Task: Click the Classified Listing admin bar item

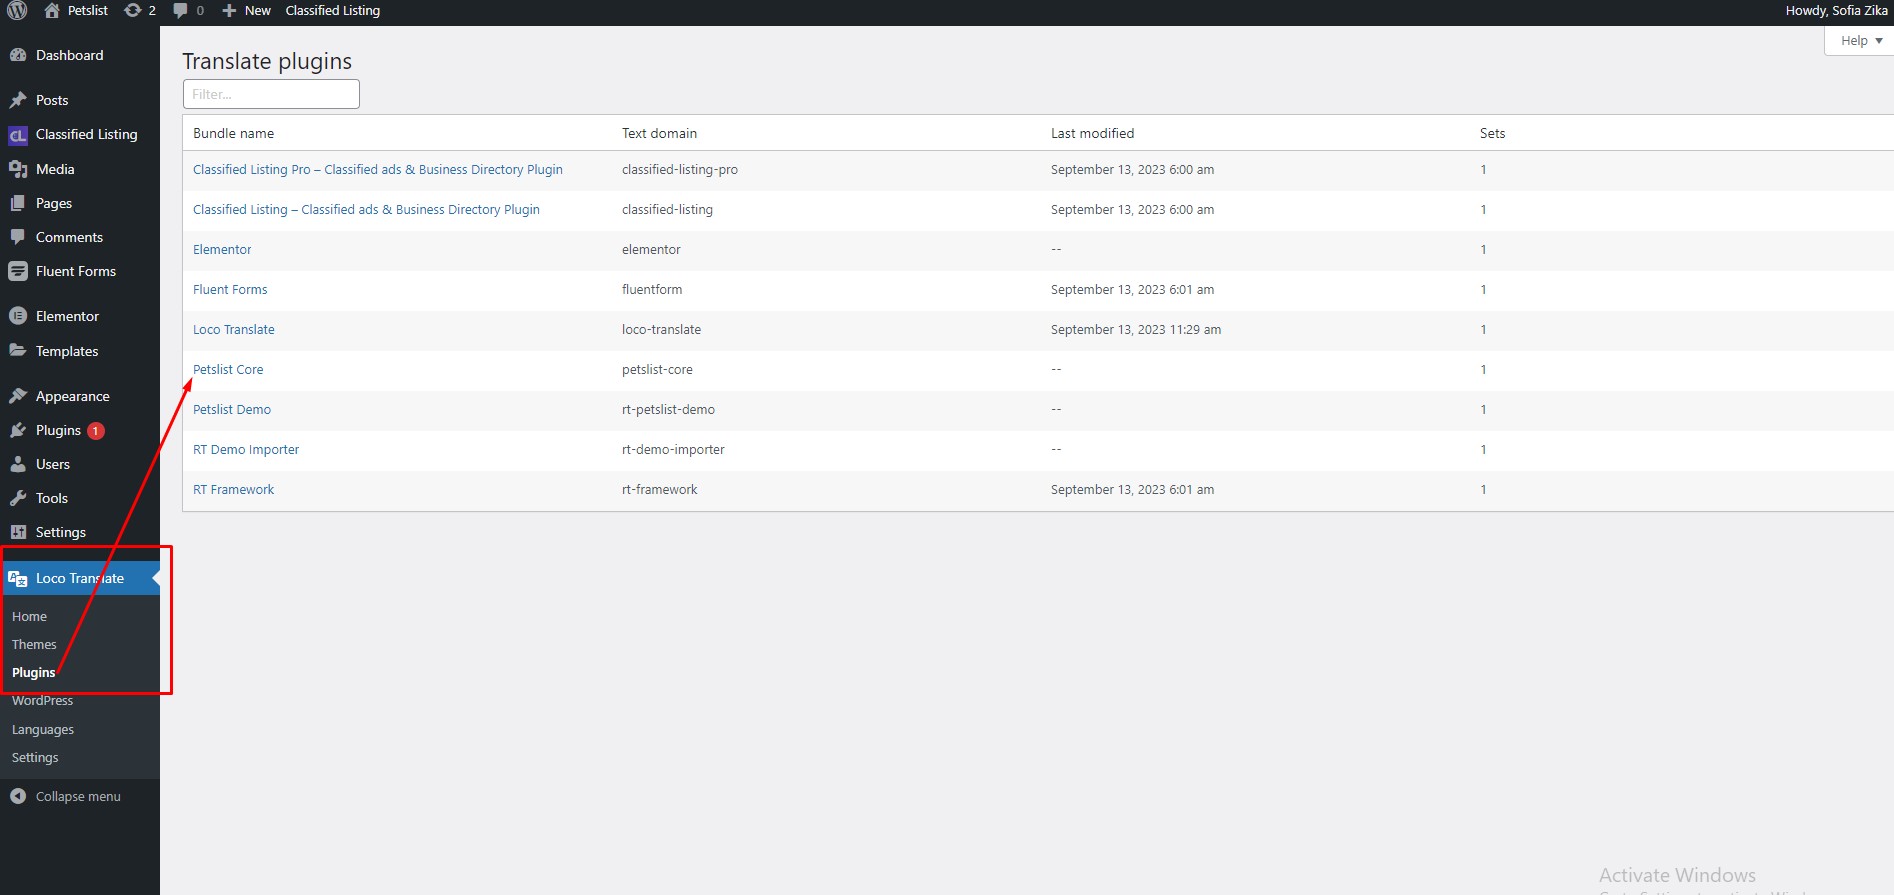Action: [333, 10]
